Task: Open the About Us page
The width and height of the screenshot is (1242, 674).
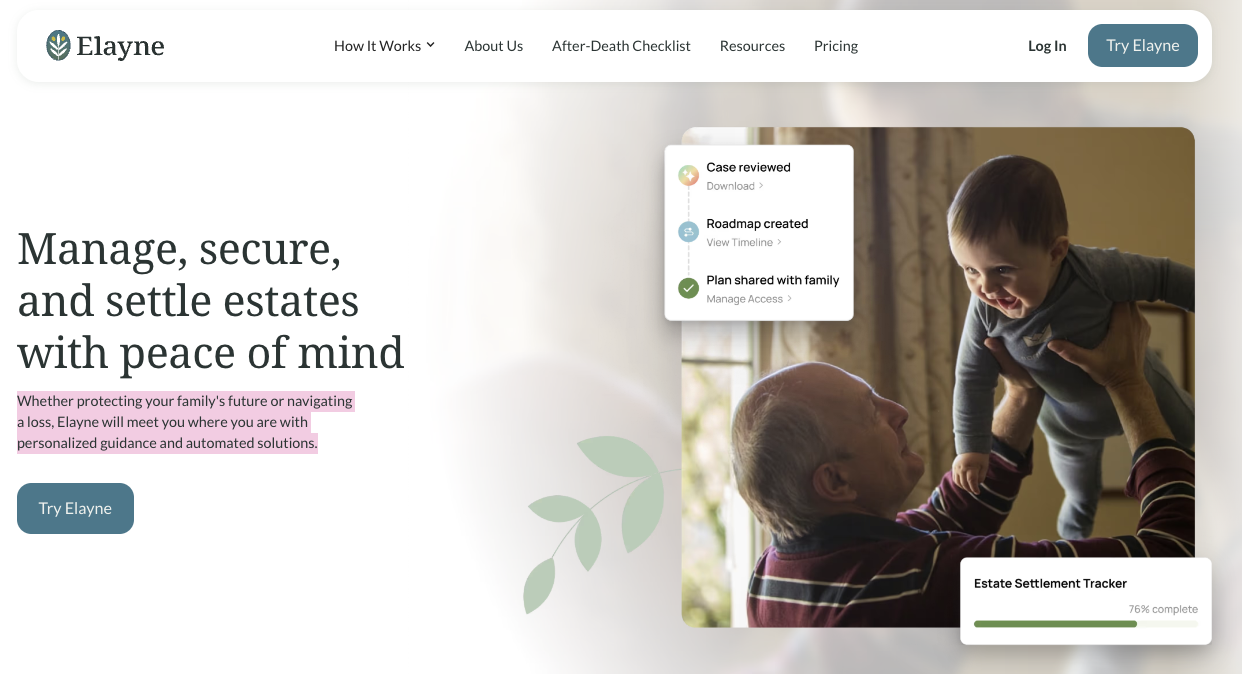Action: [x=494, y=46]
